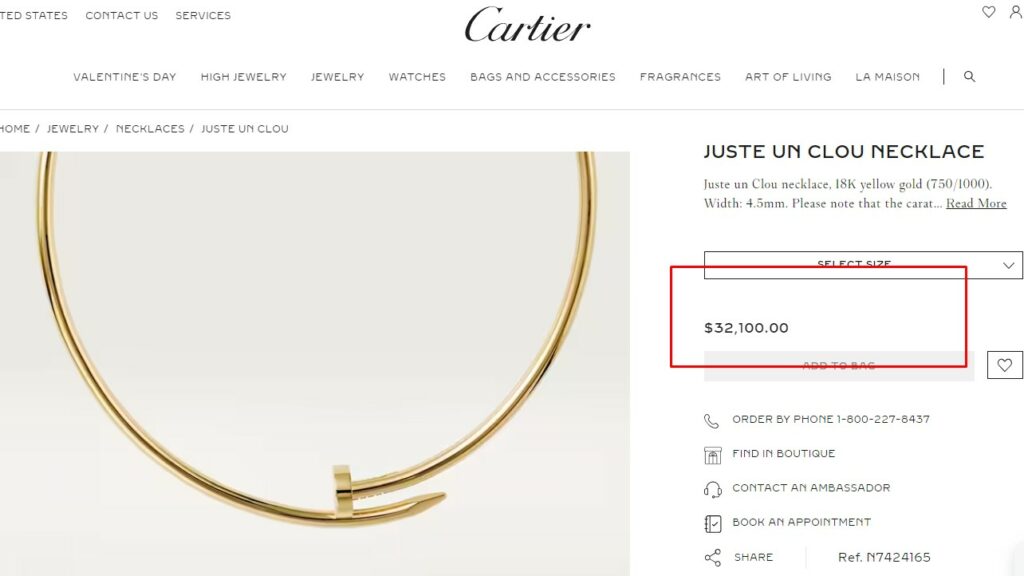Click the Add to Bag button

pos(839,366)
